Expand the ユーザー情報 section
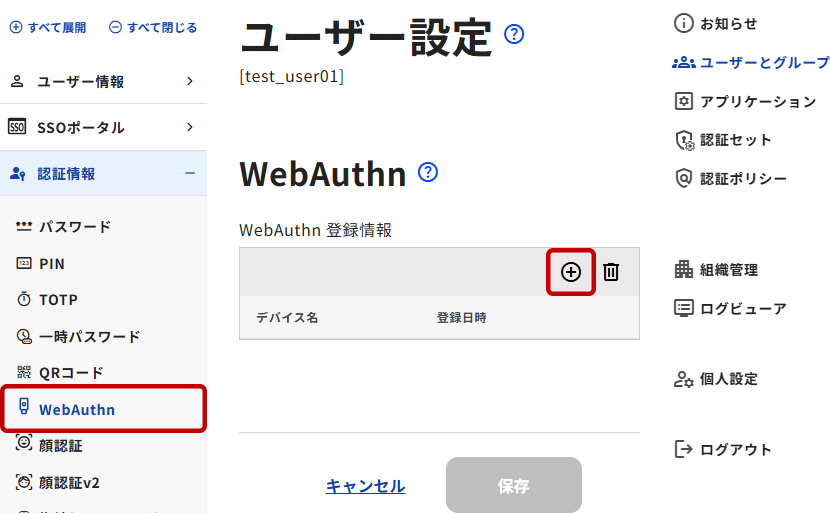 pyautogui.click(x=102, y=82)
